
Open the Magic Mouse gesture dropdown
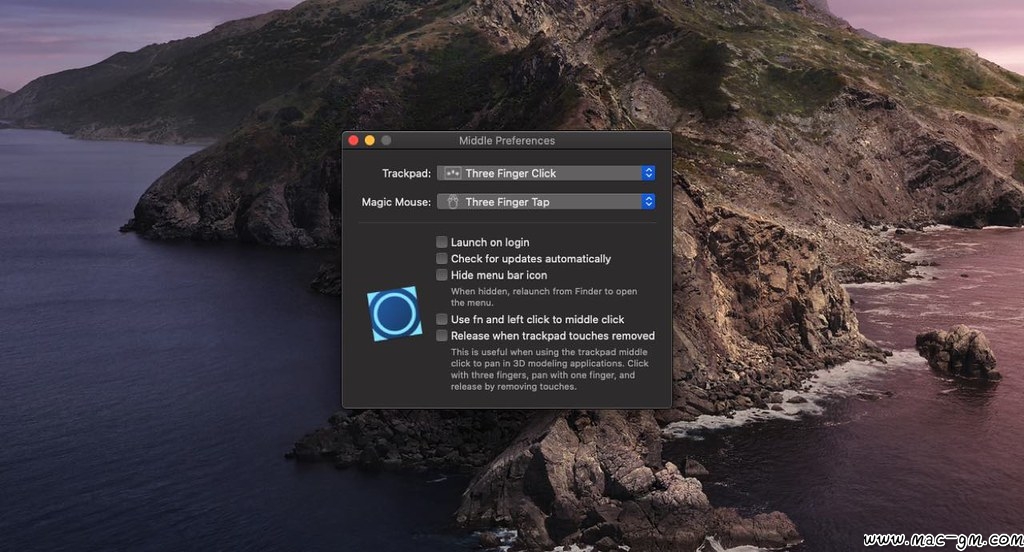pos(546,202)
